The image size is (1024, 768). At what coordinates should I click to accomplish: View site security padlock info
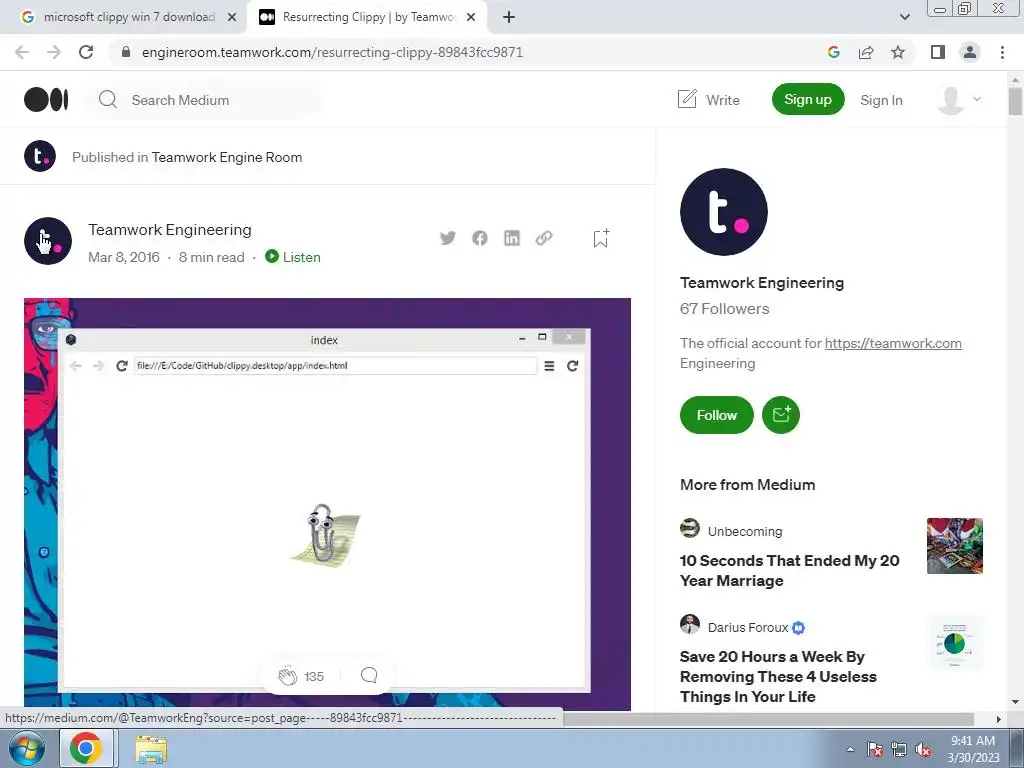[126, 52]
